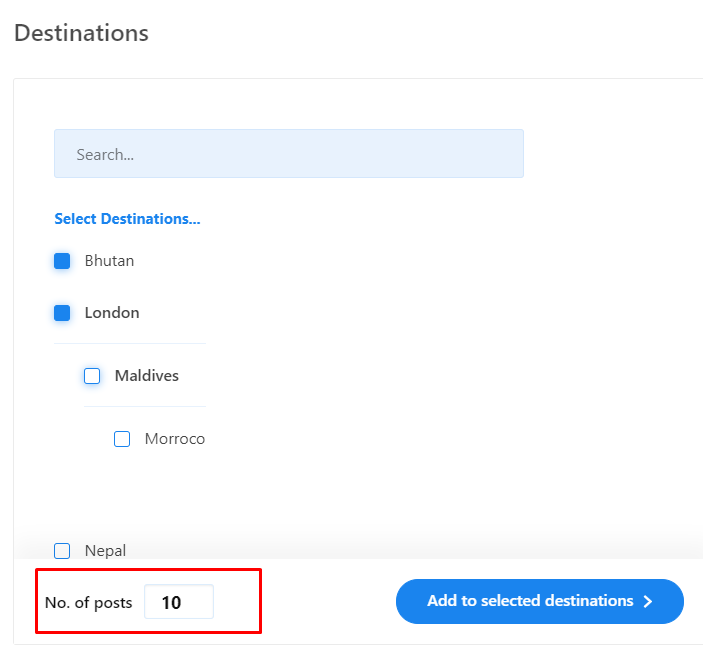Select the Maldives destination label
The height and width of the screenshot is (652, 703).
[x=147, y=376]
